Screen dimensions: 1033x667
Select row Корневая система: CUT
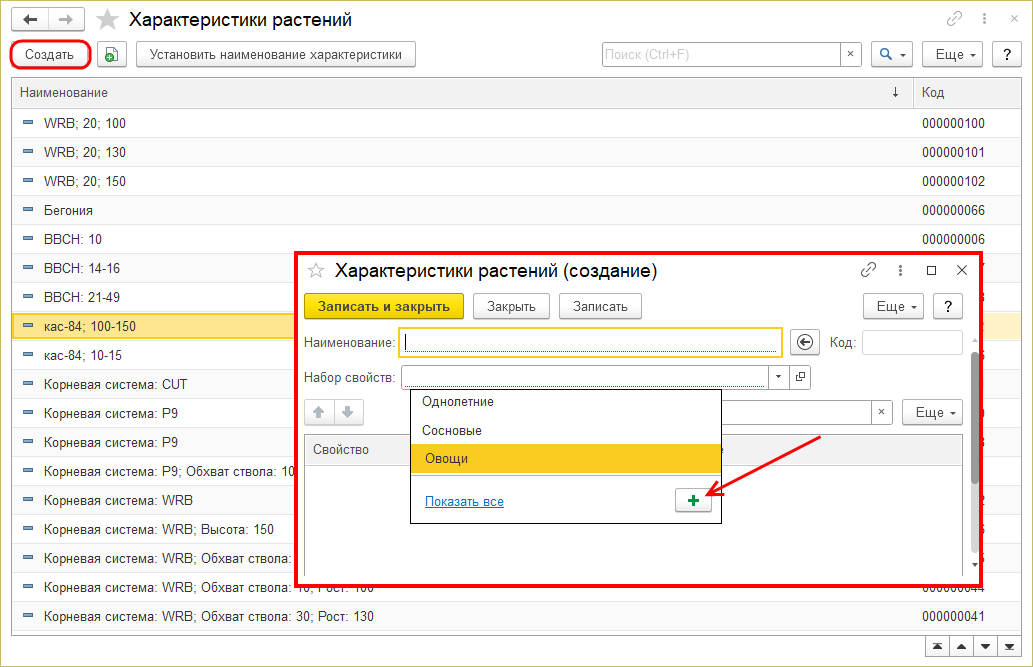pyautogui.click(x=153, y=384)
